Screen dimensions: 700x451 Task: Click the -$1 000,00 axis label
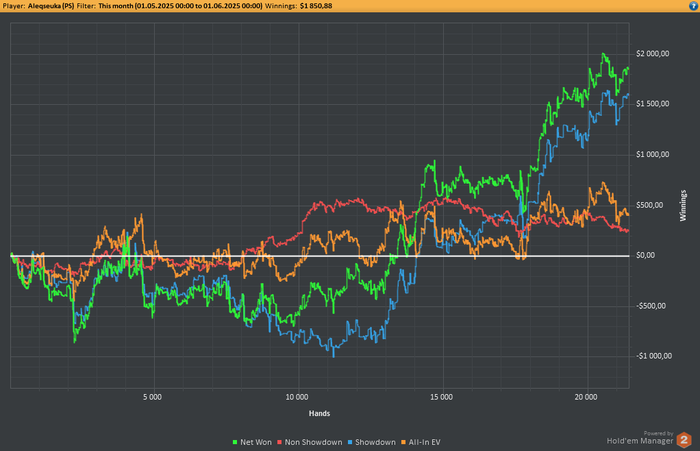pyautogui.click(x=654, y=356)
